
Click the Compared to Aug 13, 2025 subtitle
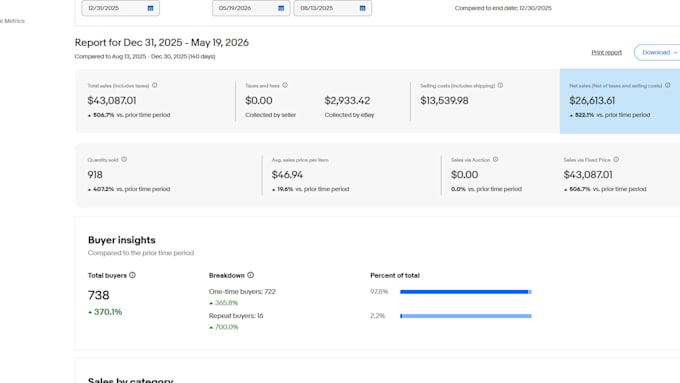[145, 56]
